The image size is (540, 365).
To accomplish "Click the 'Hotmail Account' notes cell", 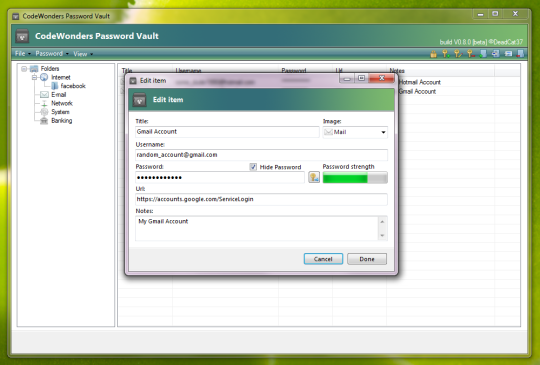I will (x=420, y=82).
